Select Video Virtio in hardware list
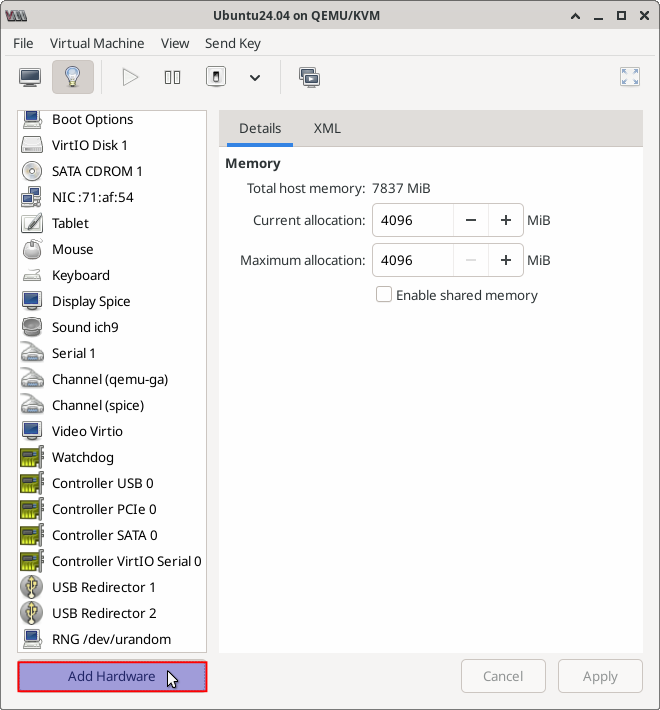 click(87, 431)
